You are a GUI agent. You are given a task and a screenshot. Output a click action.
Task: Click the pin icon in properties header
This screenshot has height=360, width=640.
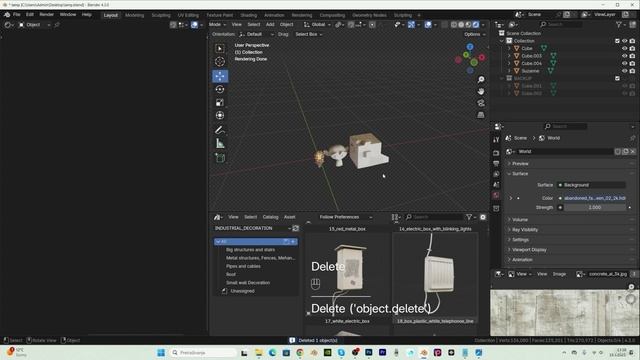pos(633,138)
